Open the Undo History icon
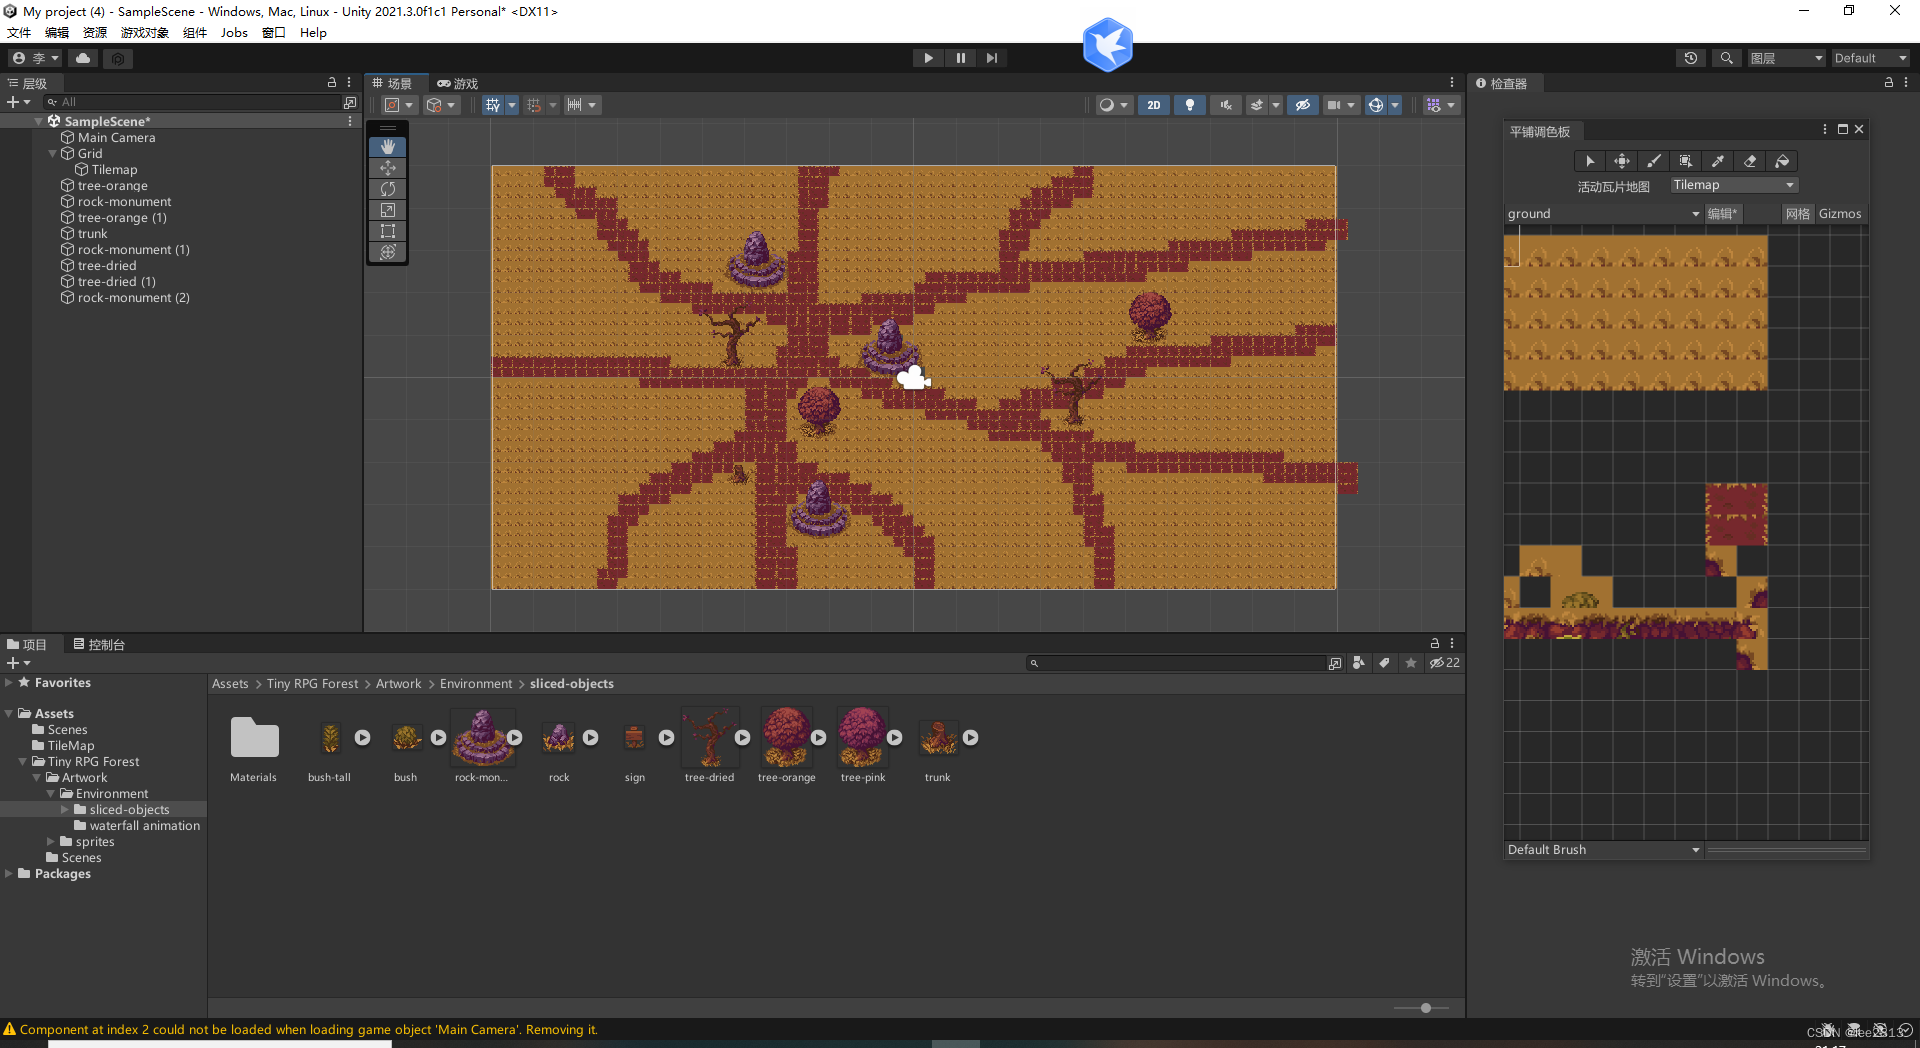Screen dimensions: 1920x1048 1691,58
